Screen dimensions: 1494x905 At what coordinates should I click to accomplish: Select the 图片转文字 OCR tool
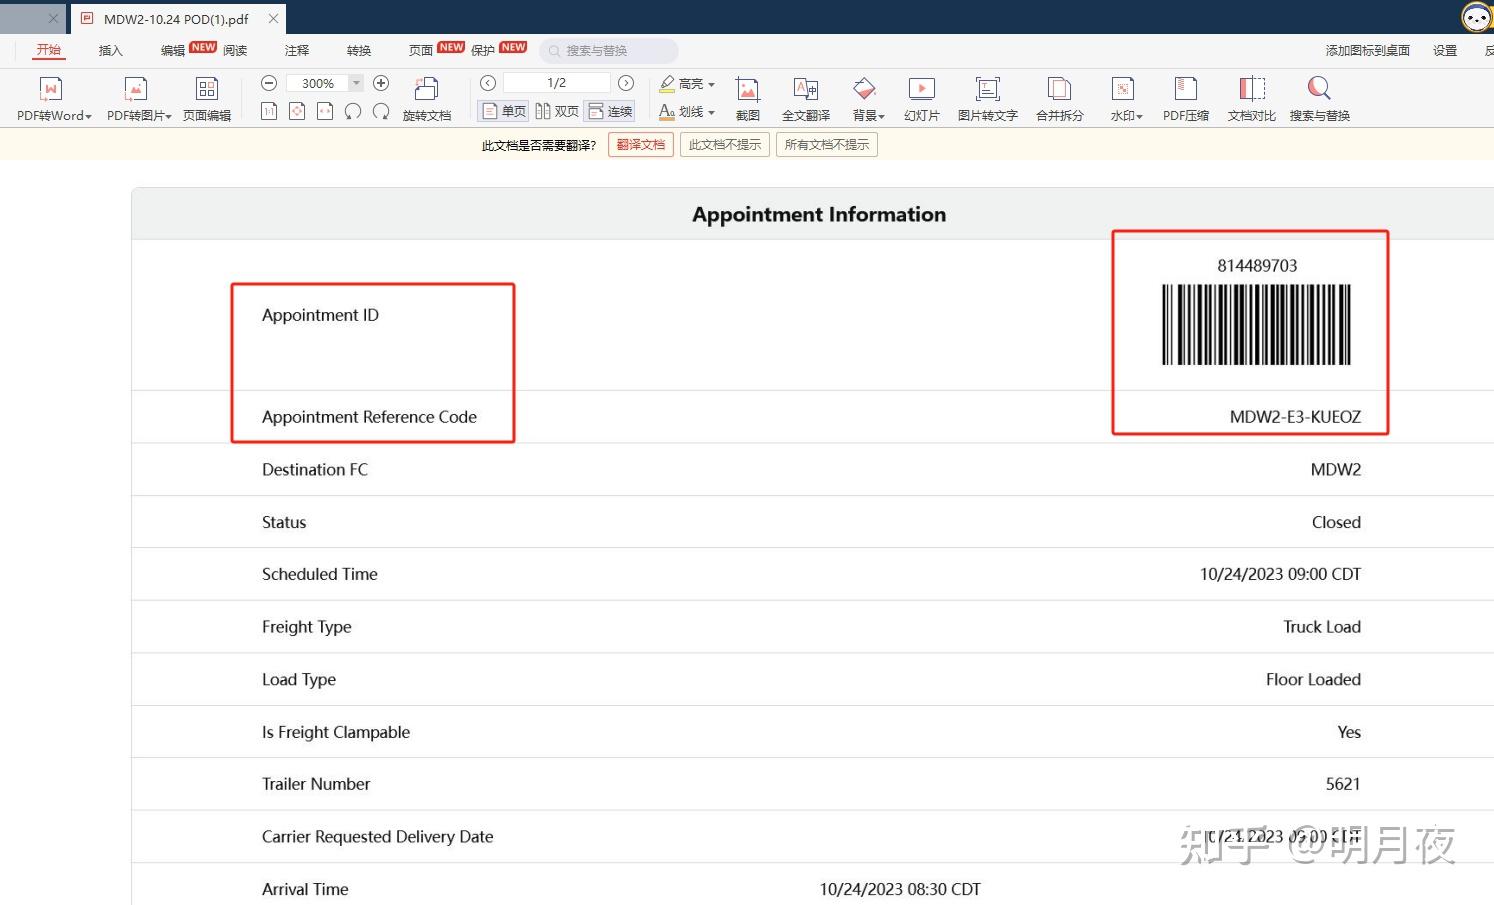987,97
